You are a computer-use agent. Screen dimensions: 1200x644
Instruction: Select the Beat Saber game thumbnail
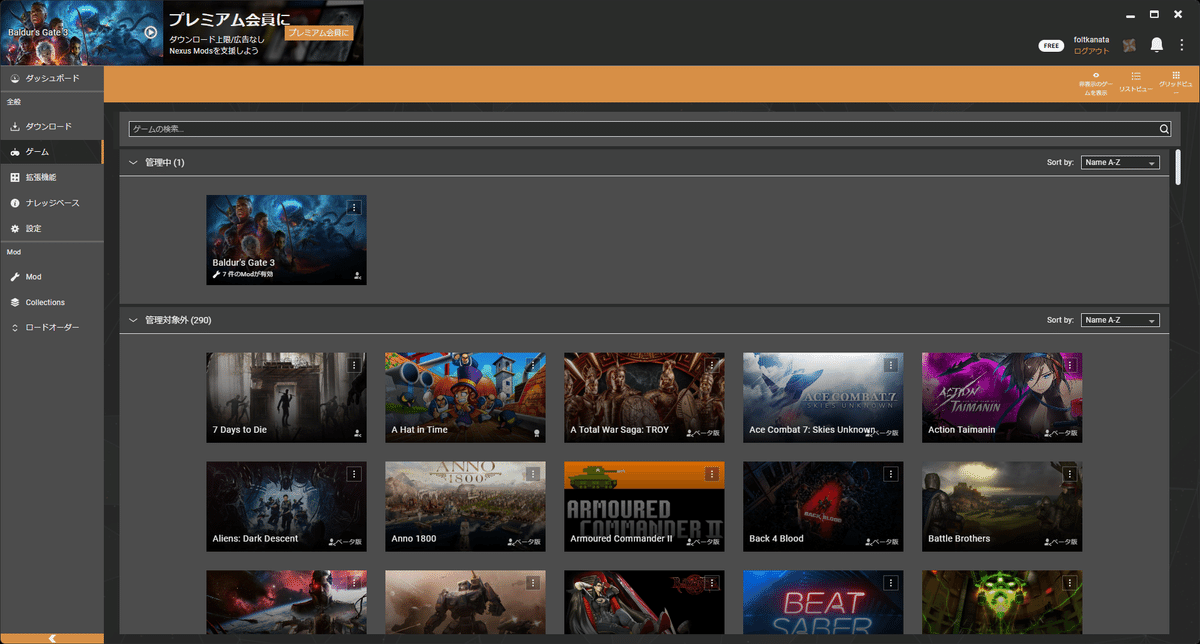[x=823, y=602]
